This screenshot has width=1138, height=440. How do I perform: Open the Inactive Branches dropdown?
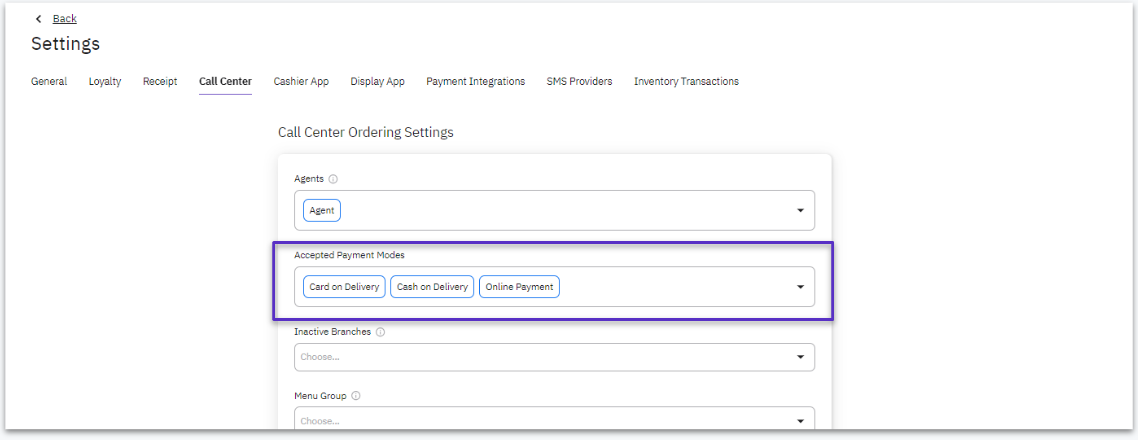click(554, 357)
